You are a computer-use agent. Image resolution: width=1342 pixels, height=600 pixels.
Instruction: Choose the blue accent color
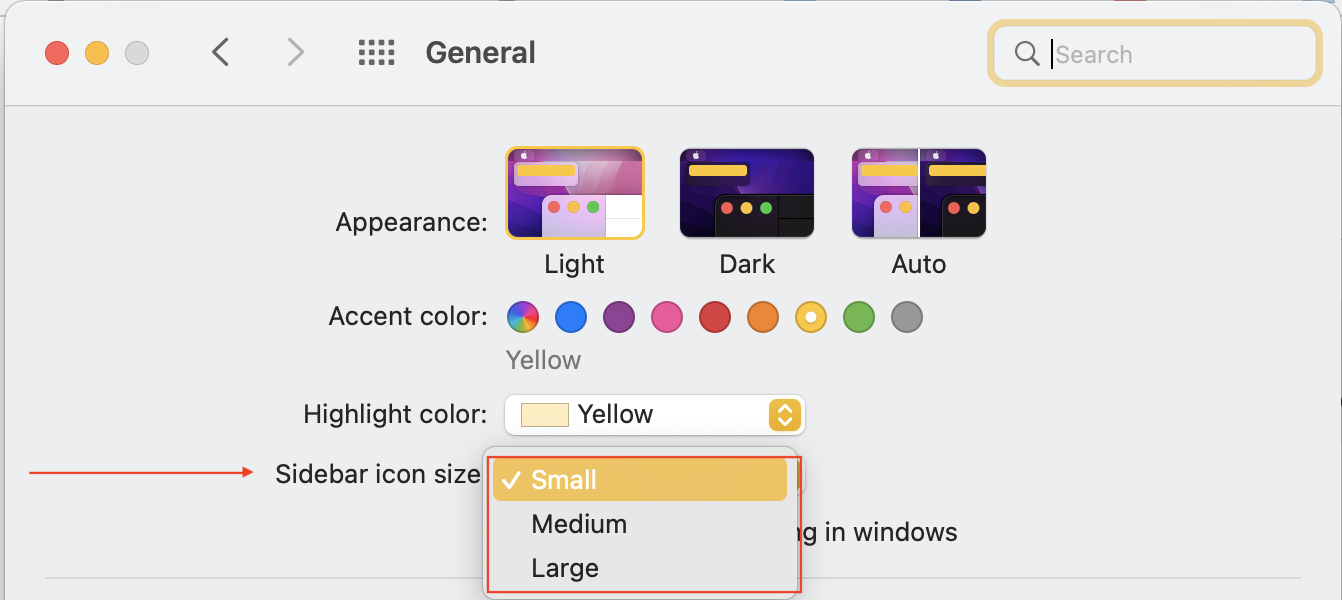(x=571, y=318)
